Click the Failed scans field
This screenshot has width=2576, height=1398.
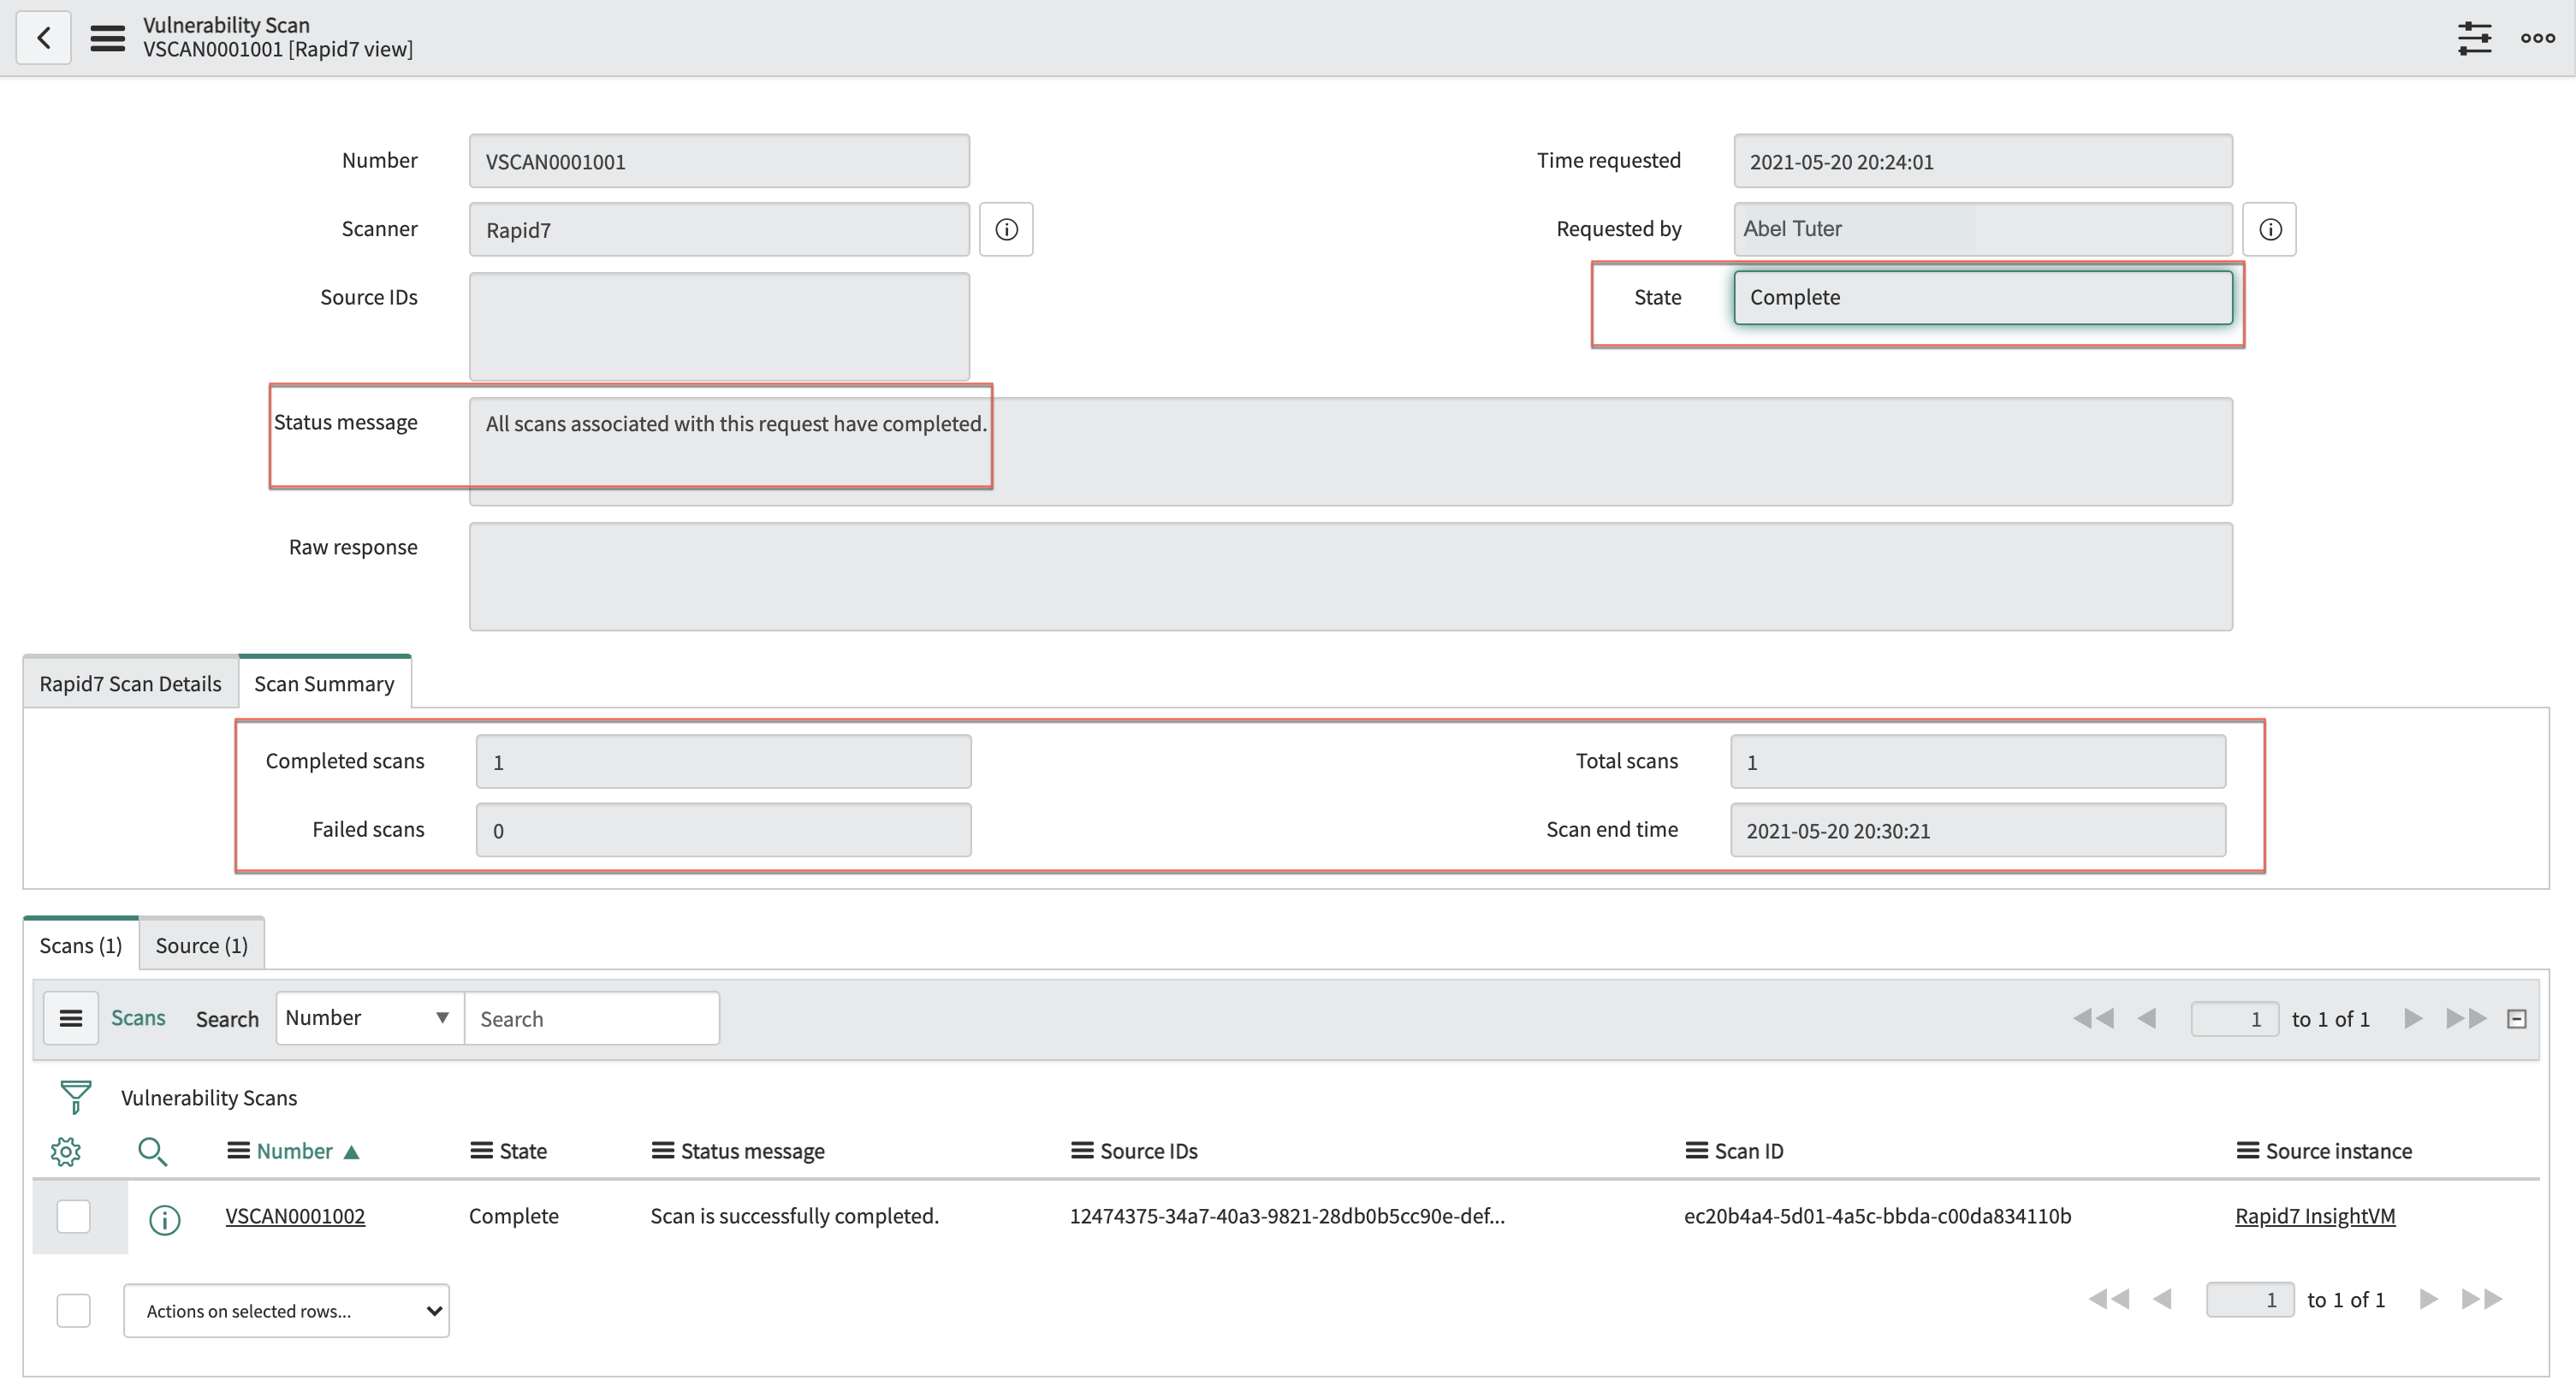coord(723,830)
